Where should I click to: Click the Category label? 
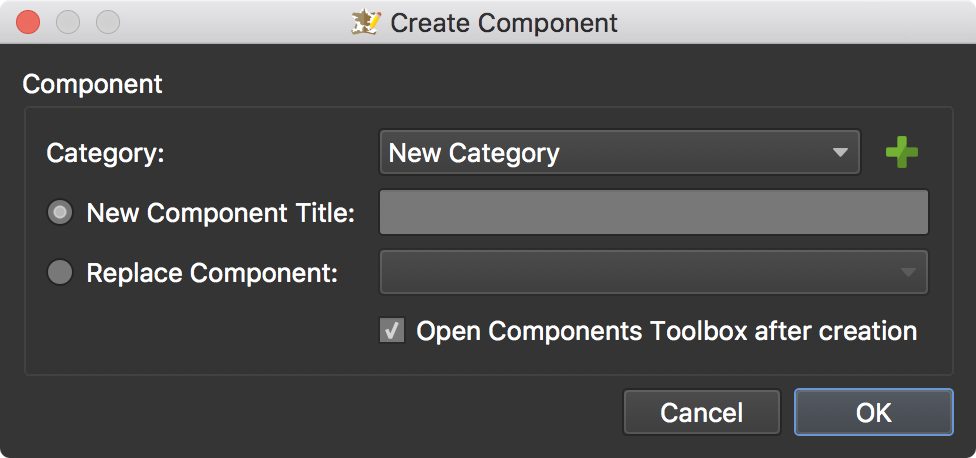[105, 153]
